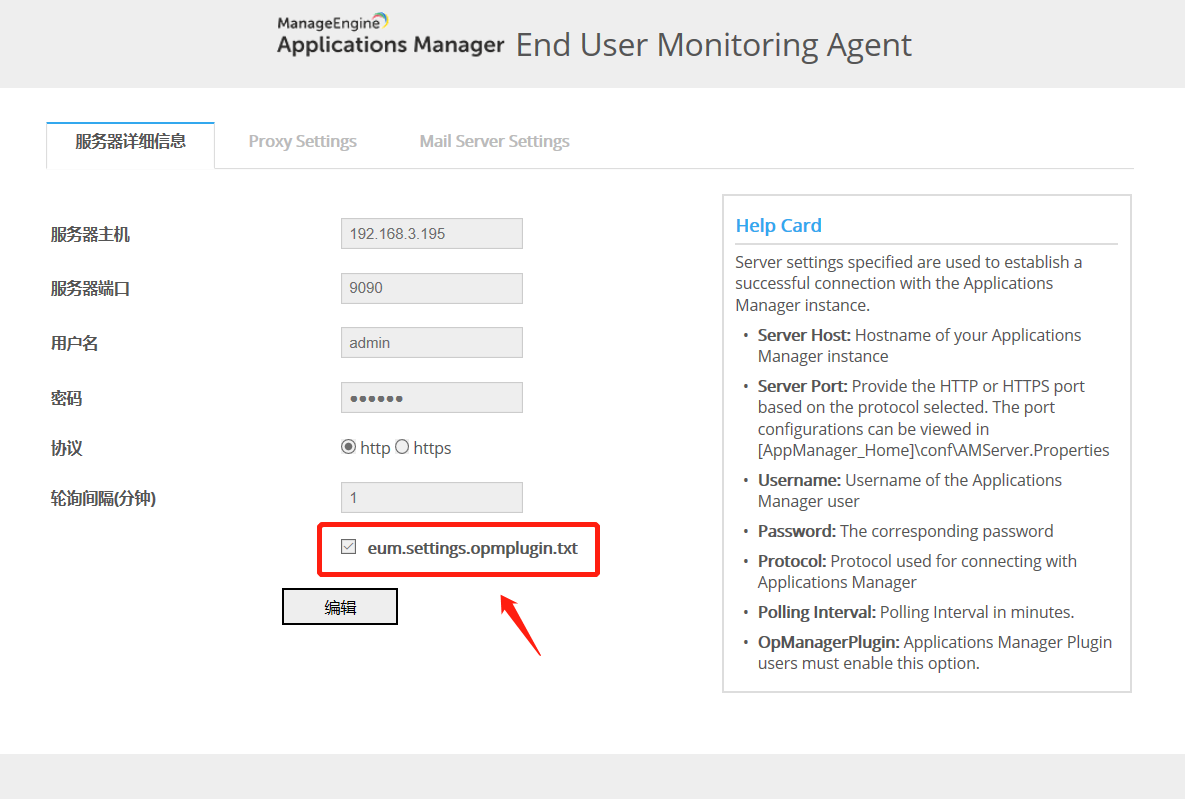Viewport: 1185px width, 799px height.
Task: Click the 服务器主机 label
Action: coord(90,234)
